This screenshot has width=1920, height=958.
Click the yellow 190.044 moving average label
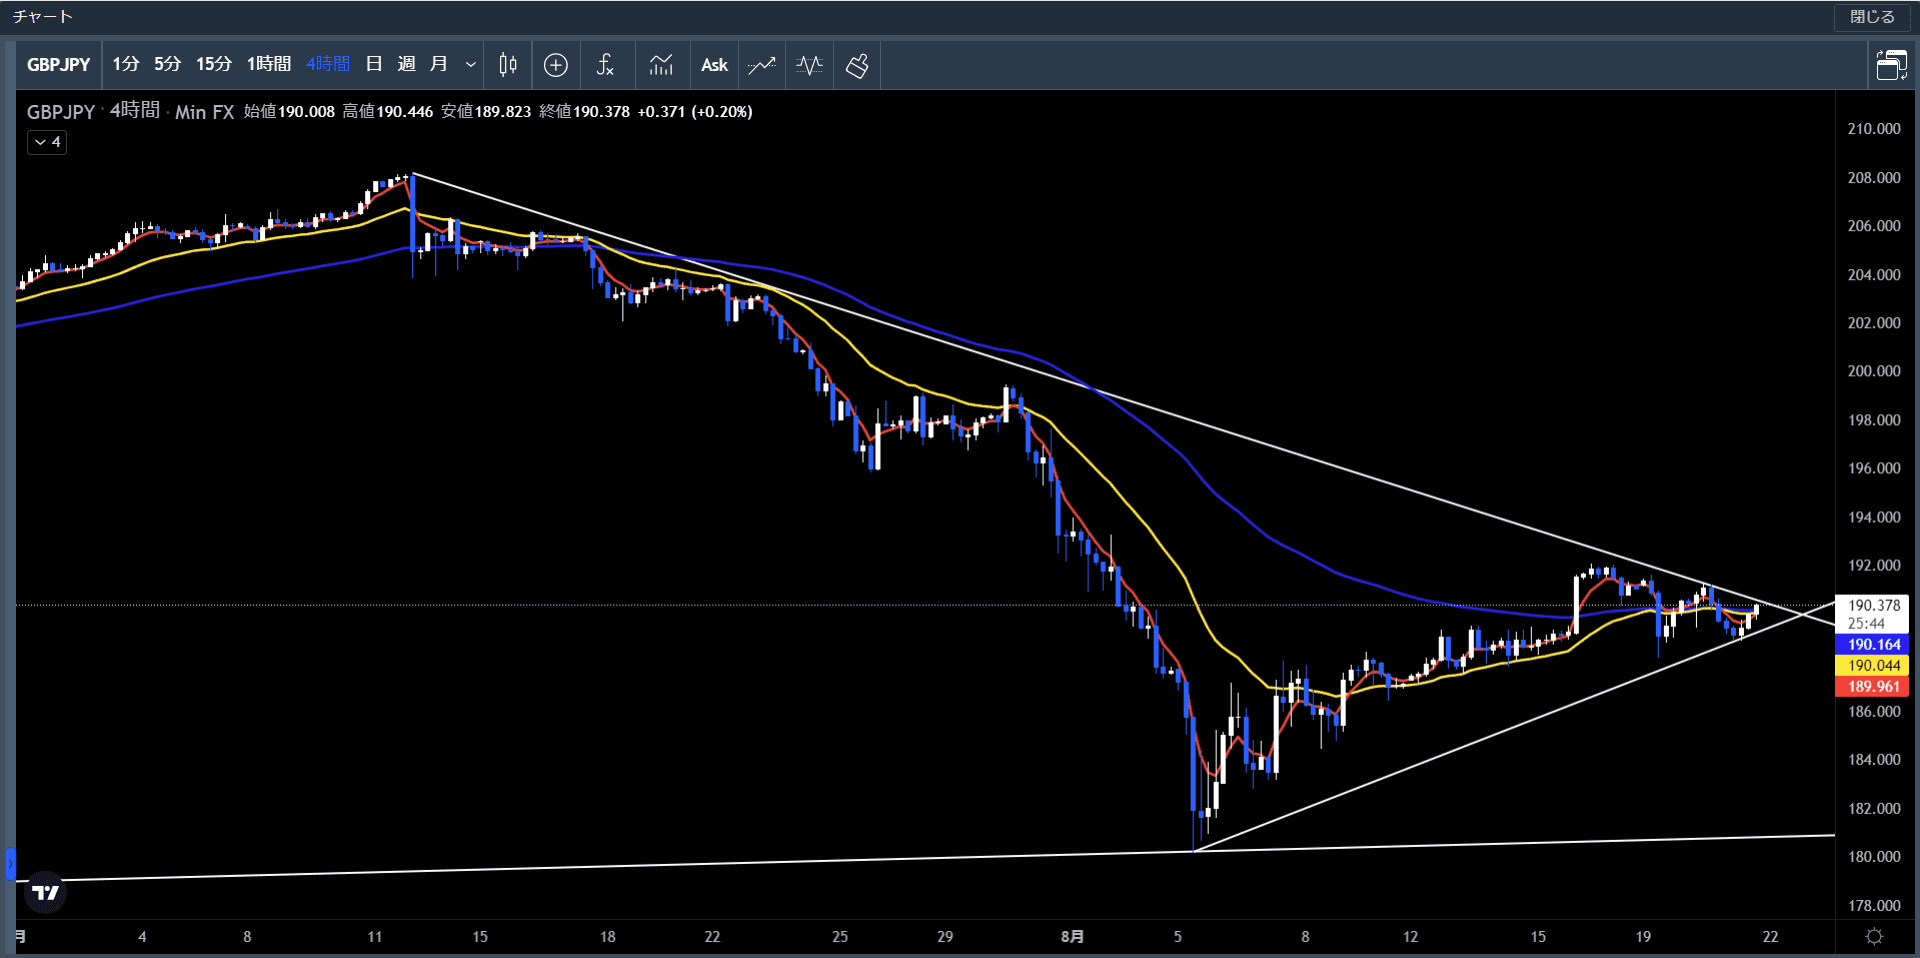coord(1872,666)
